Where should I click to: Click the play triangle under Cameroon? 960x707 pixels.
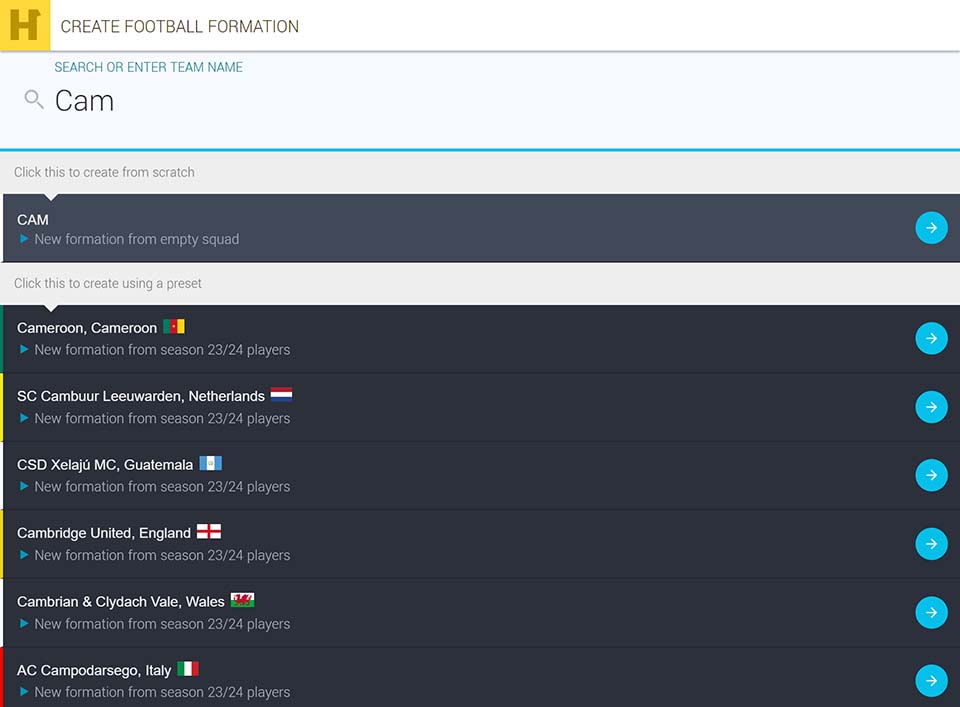coord(24,349)
